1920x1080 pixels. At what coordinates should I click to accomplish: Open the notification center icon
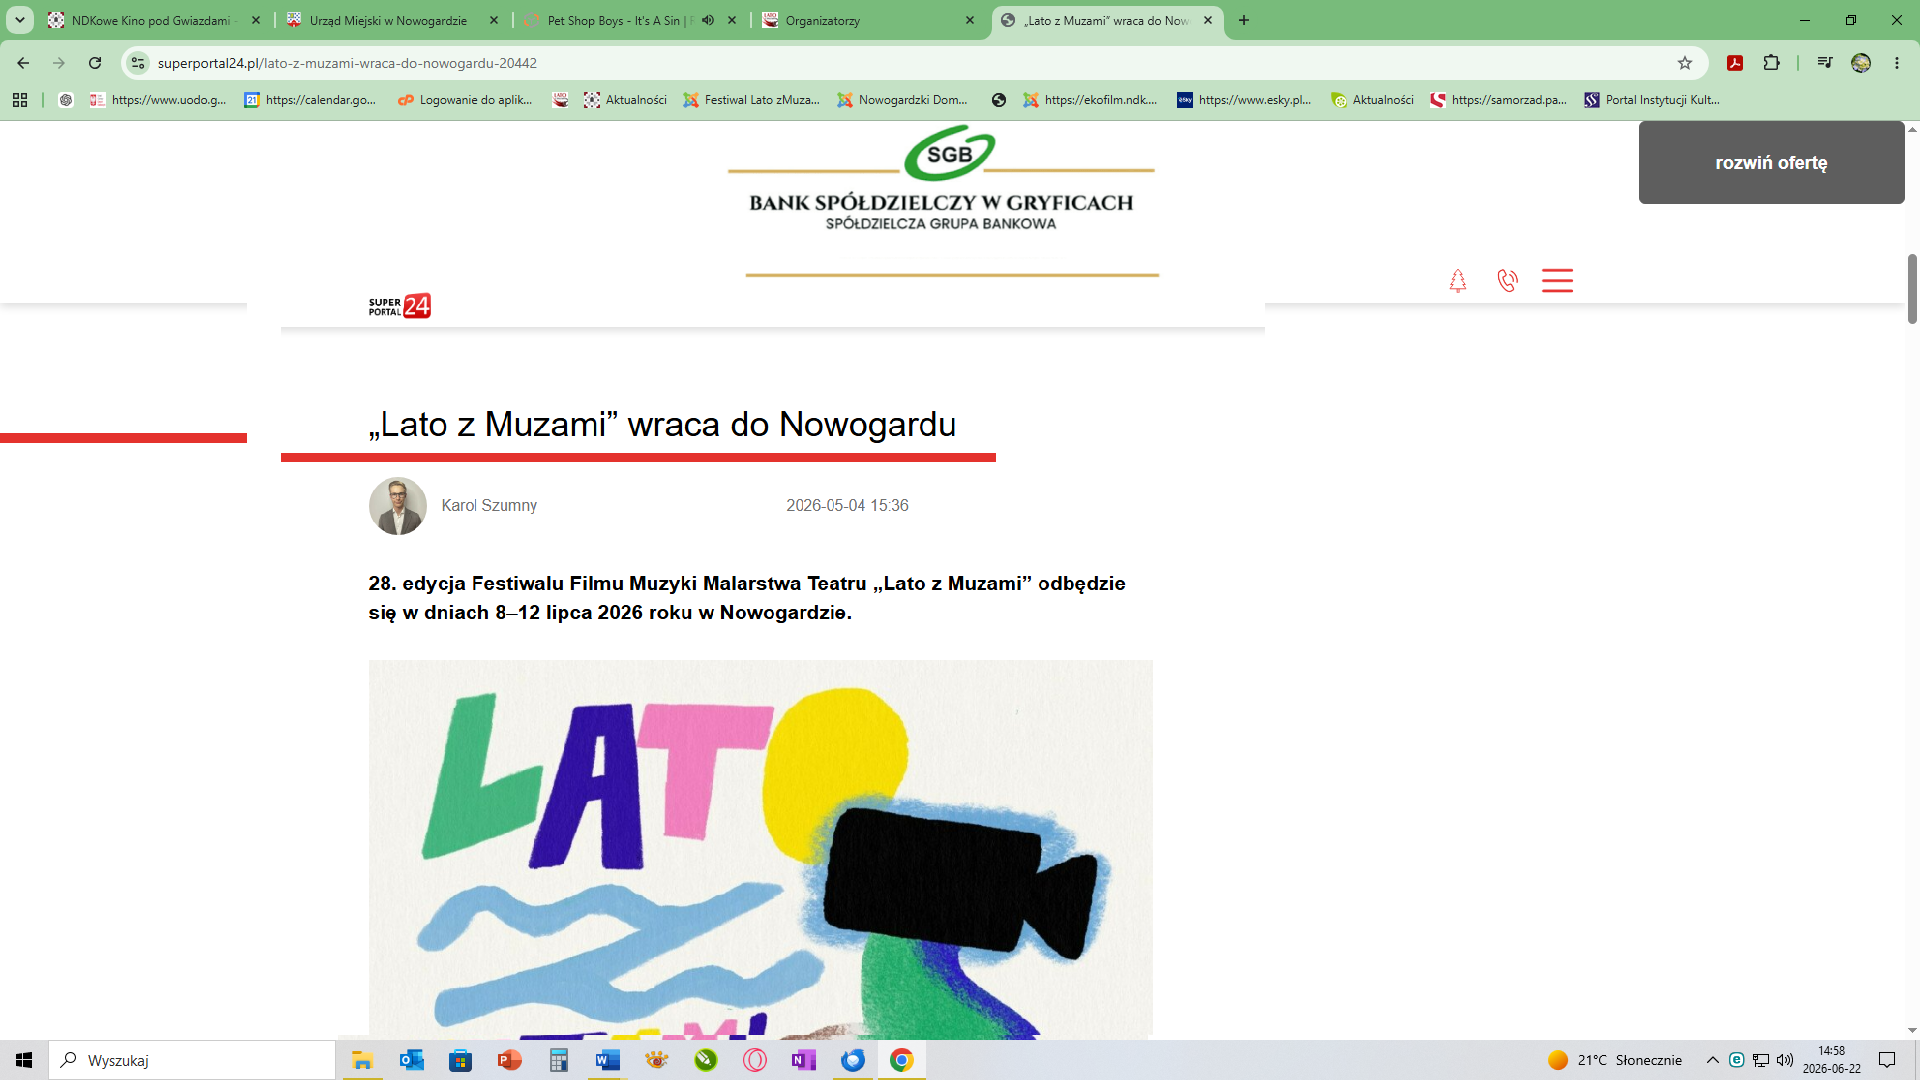[1887, 1060]
